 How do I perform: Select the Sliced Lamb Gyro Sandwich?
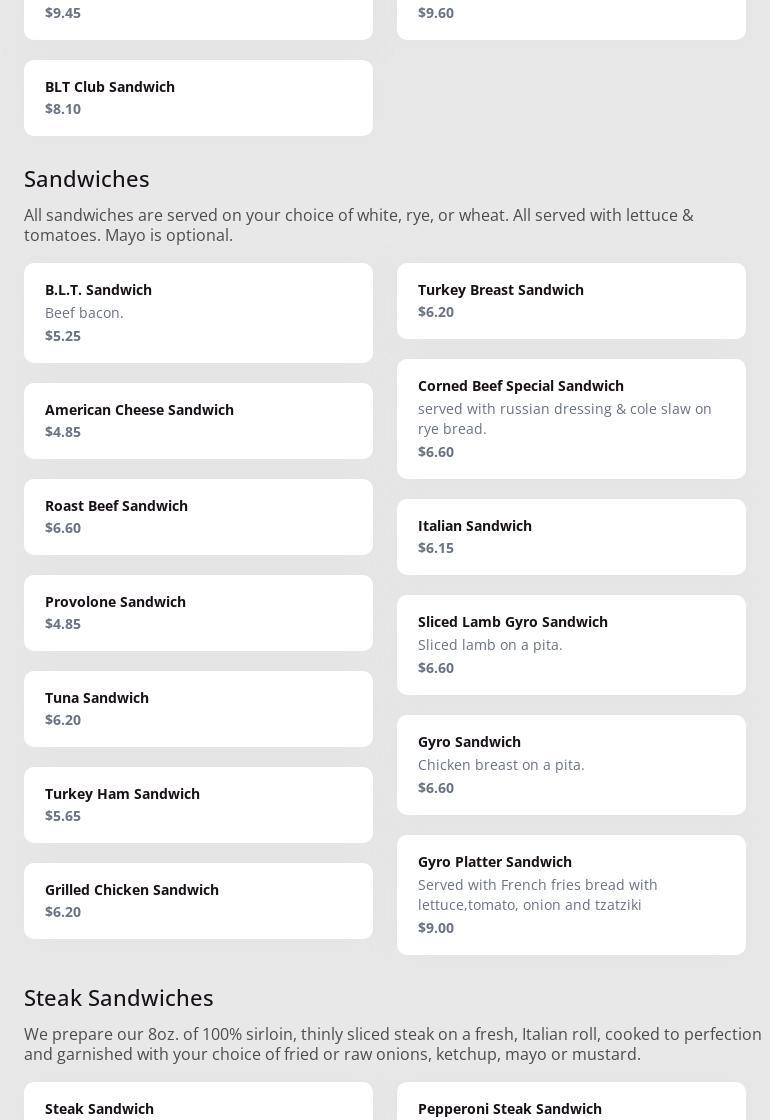(571, 644)
